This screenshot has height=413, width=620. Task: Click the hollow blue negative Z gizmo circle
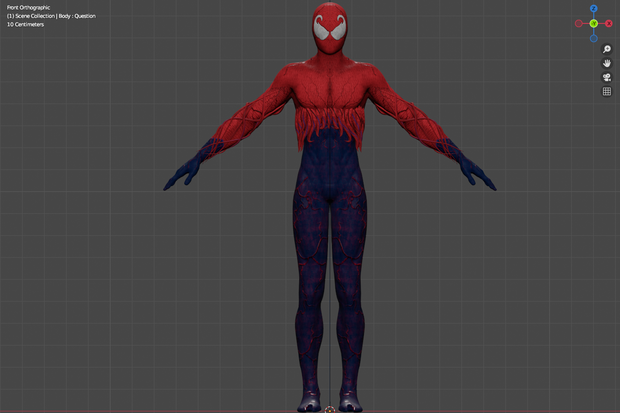594,38
